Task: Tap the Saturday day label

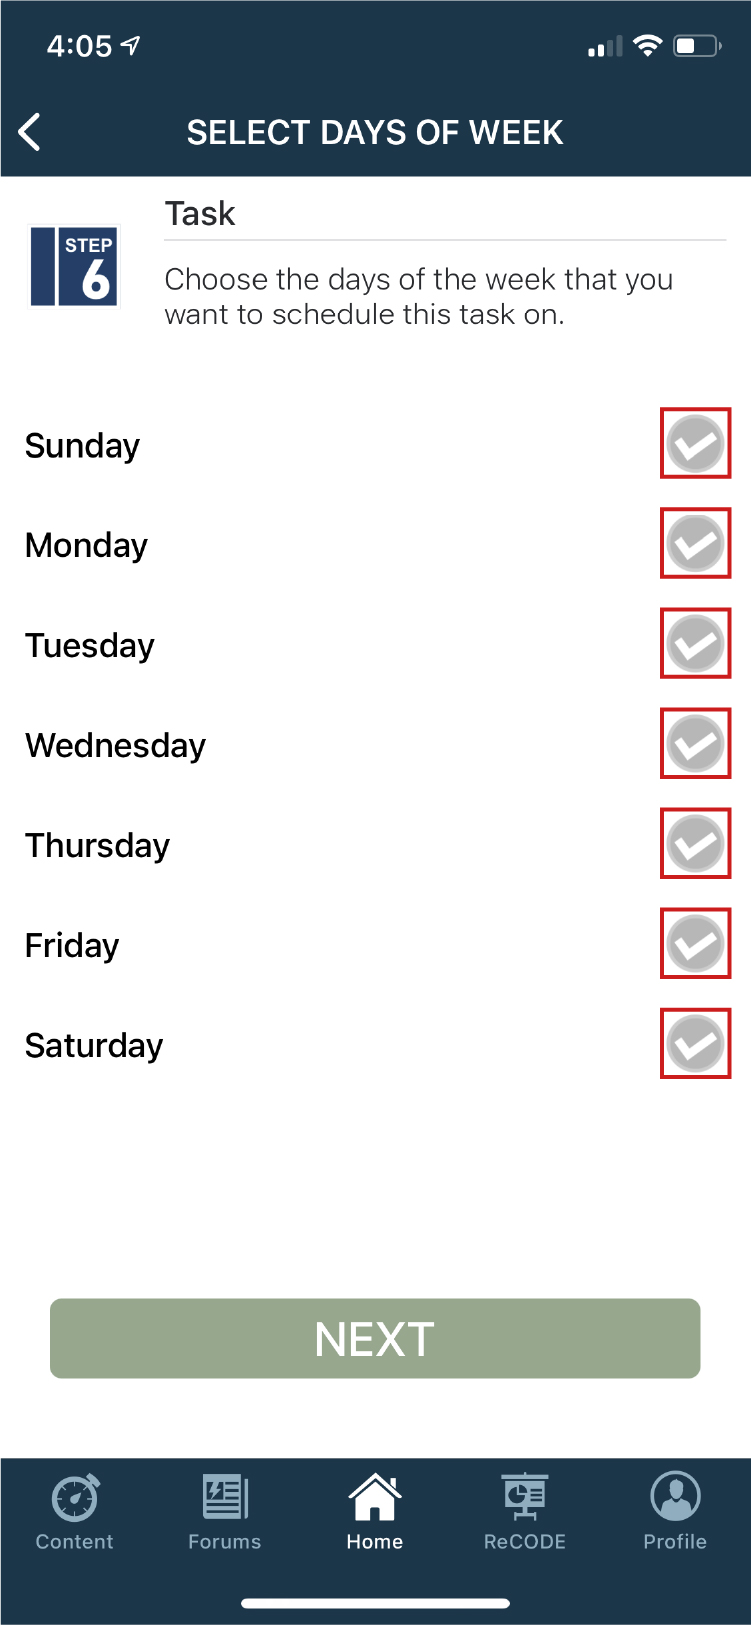Action: pyautogui.click(x=94, y=1046)
